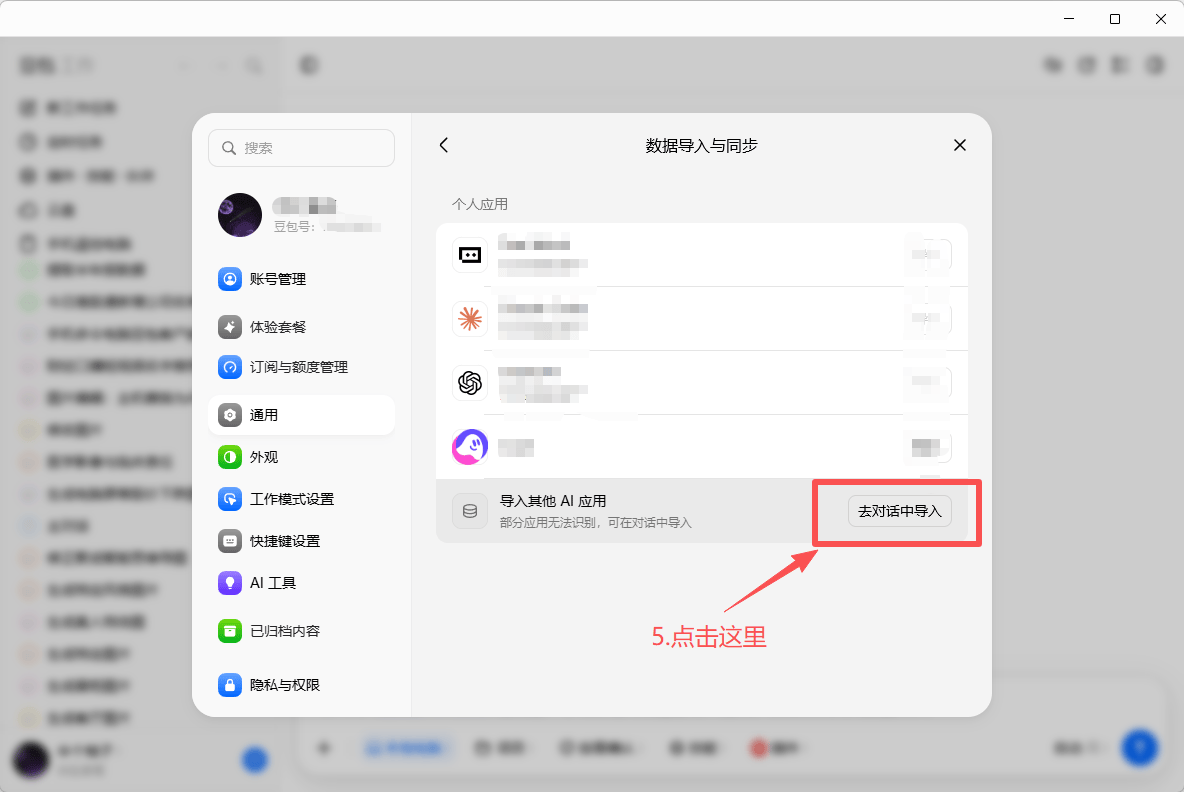The height and width of the screenshot is (792, 1184).
Task: Minimize the application window
Action: tap(1068, 19)
